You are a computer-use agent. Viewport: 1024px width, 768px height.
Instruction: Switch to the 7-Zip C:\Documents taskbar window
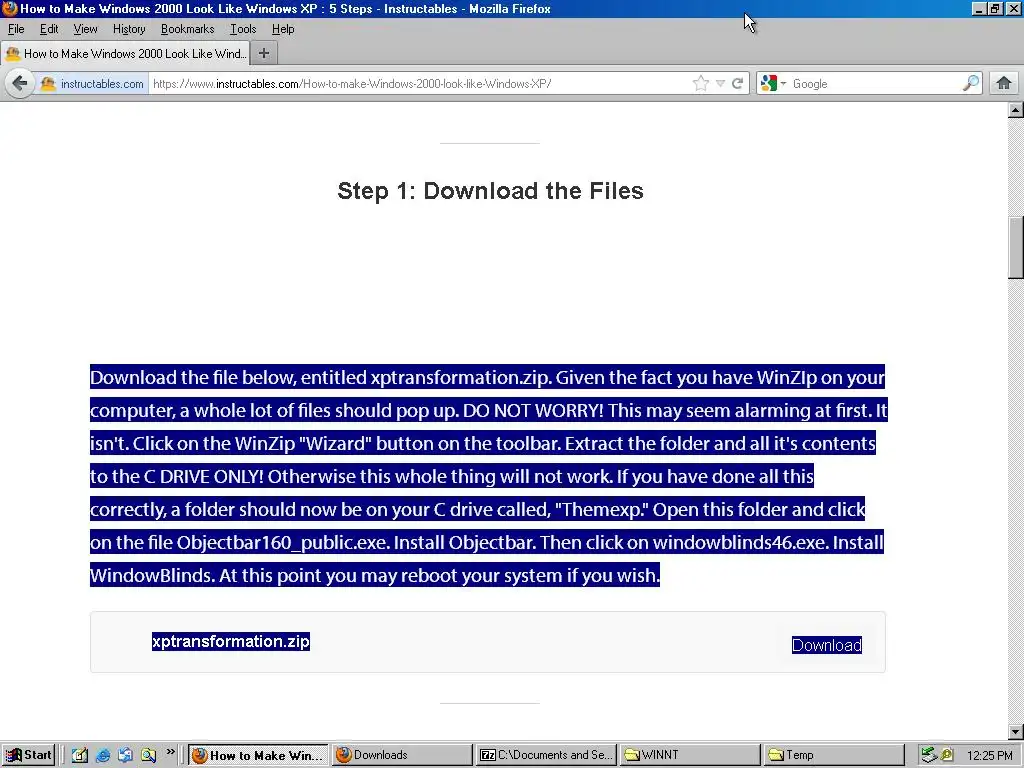(546, 755)
